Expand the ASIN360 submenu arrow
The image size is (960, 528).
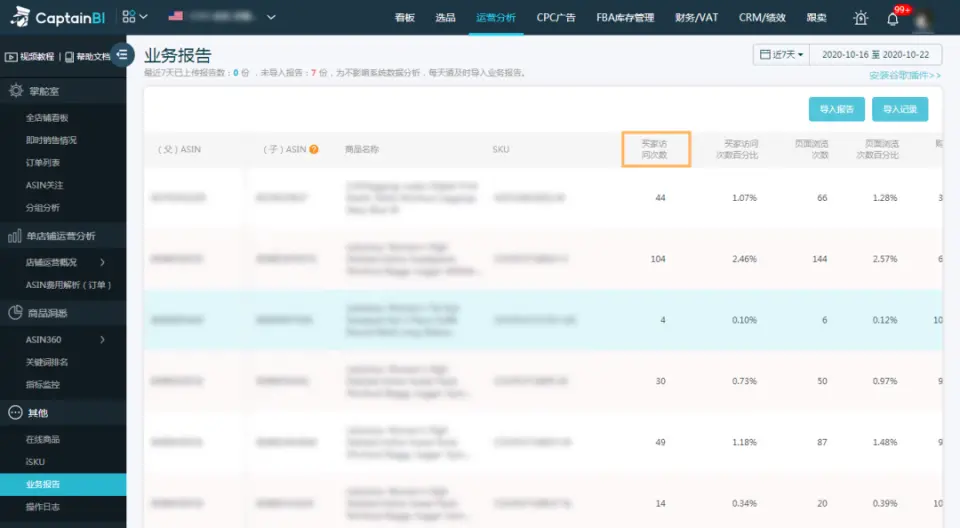tap(102, 339)
